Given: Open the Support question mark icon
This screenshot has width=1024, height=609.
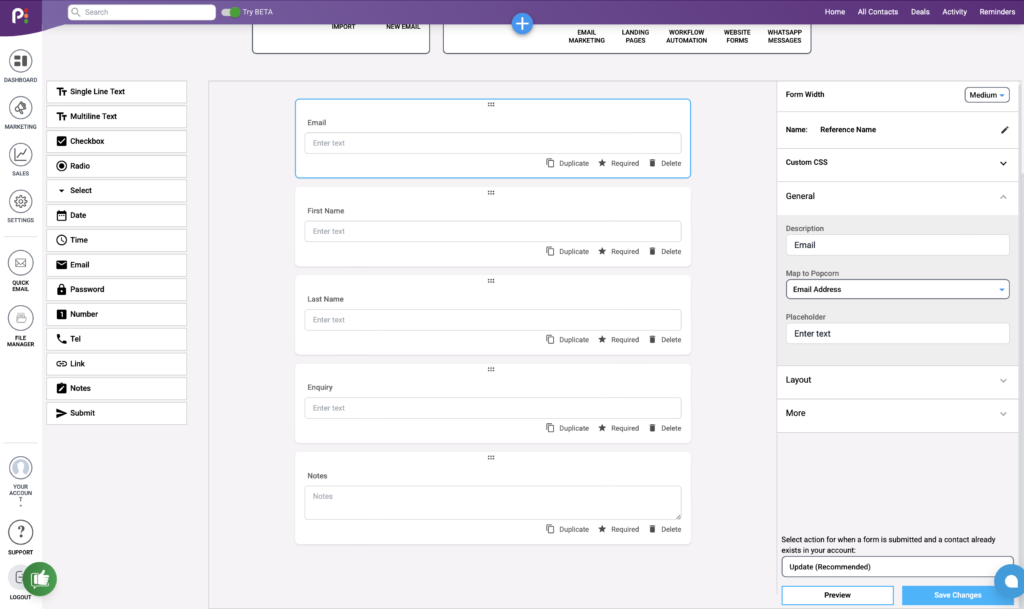Looking at the screenshot, I should click(x=20, y=532).
